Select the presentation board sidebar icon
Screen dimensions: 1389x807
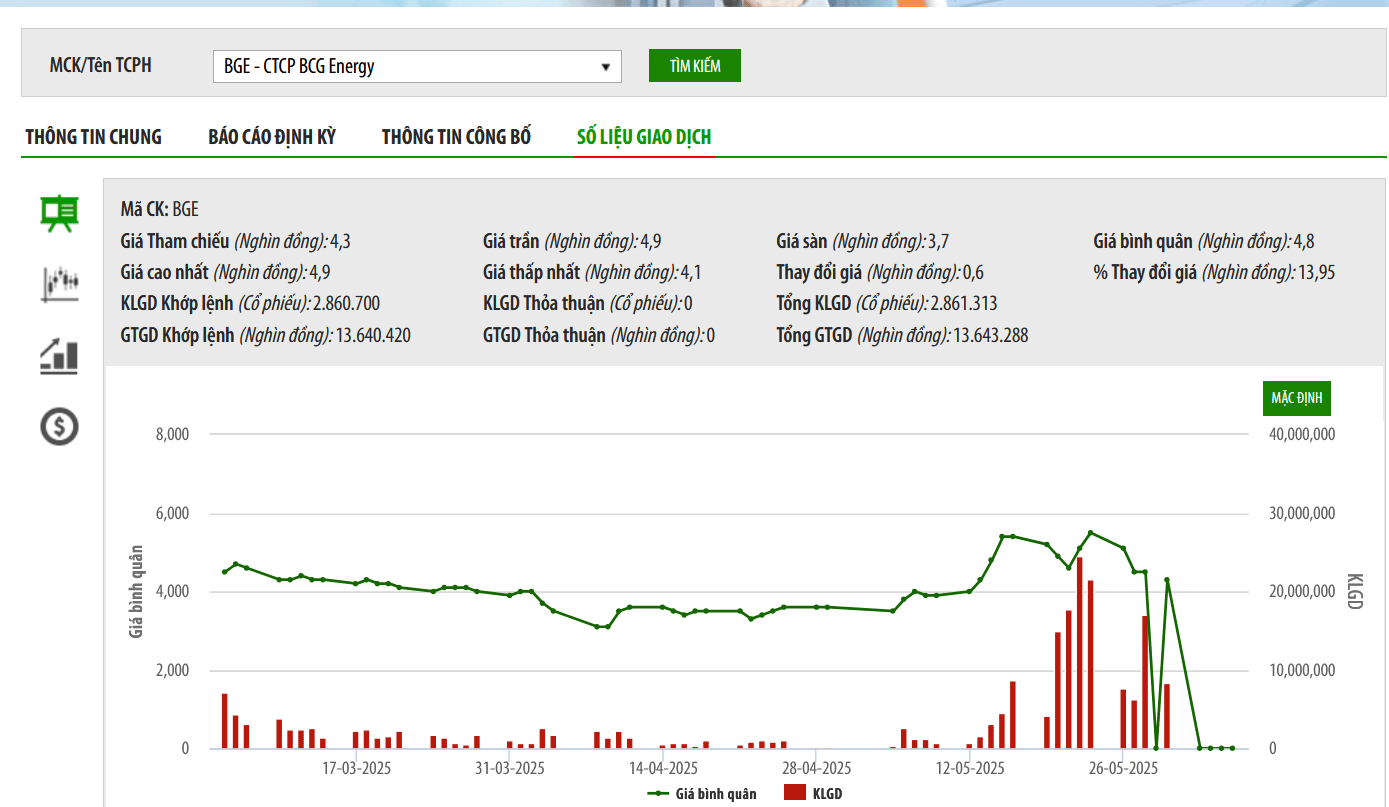tap(59, 213)
